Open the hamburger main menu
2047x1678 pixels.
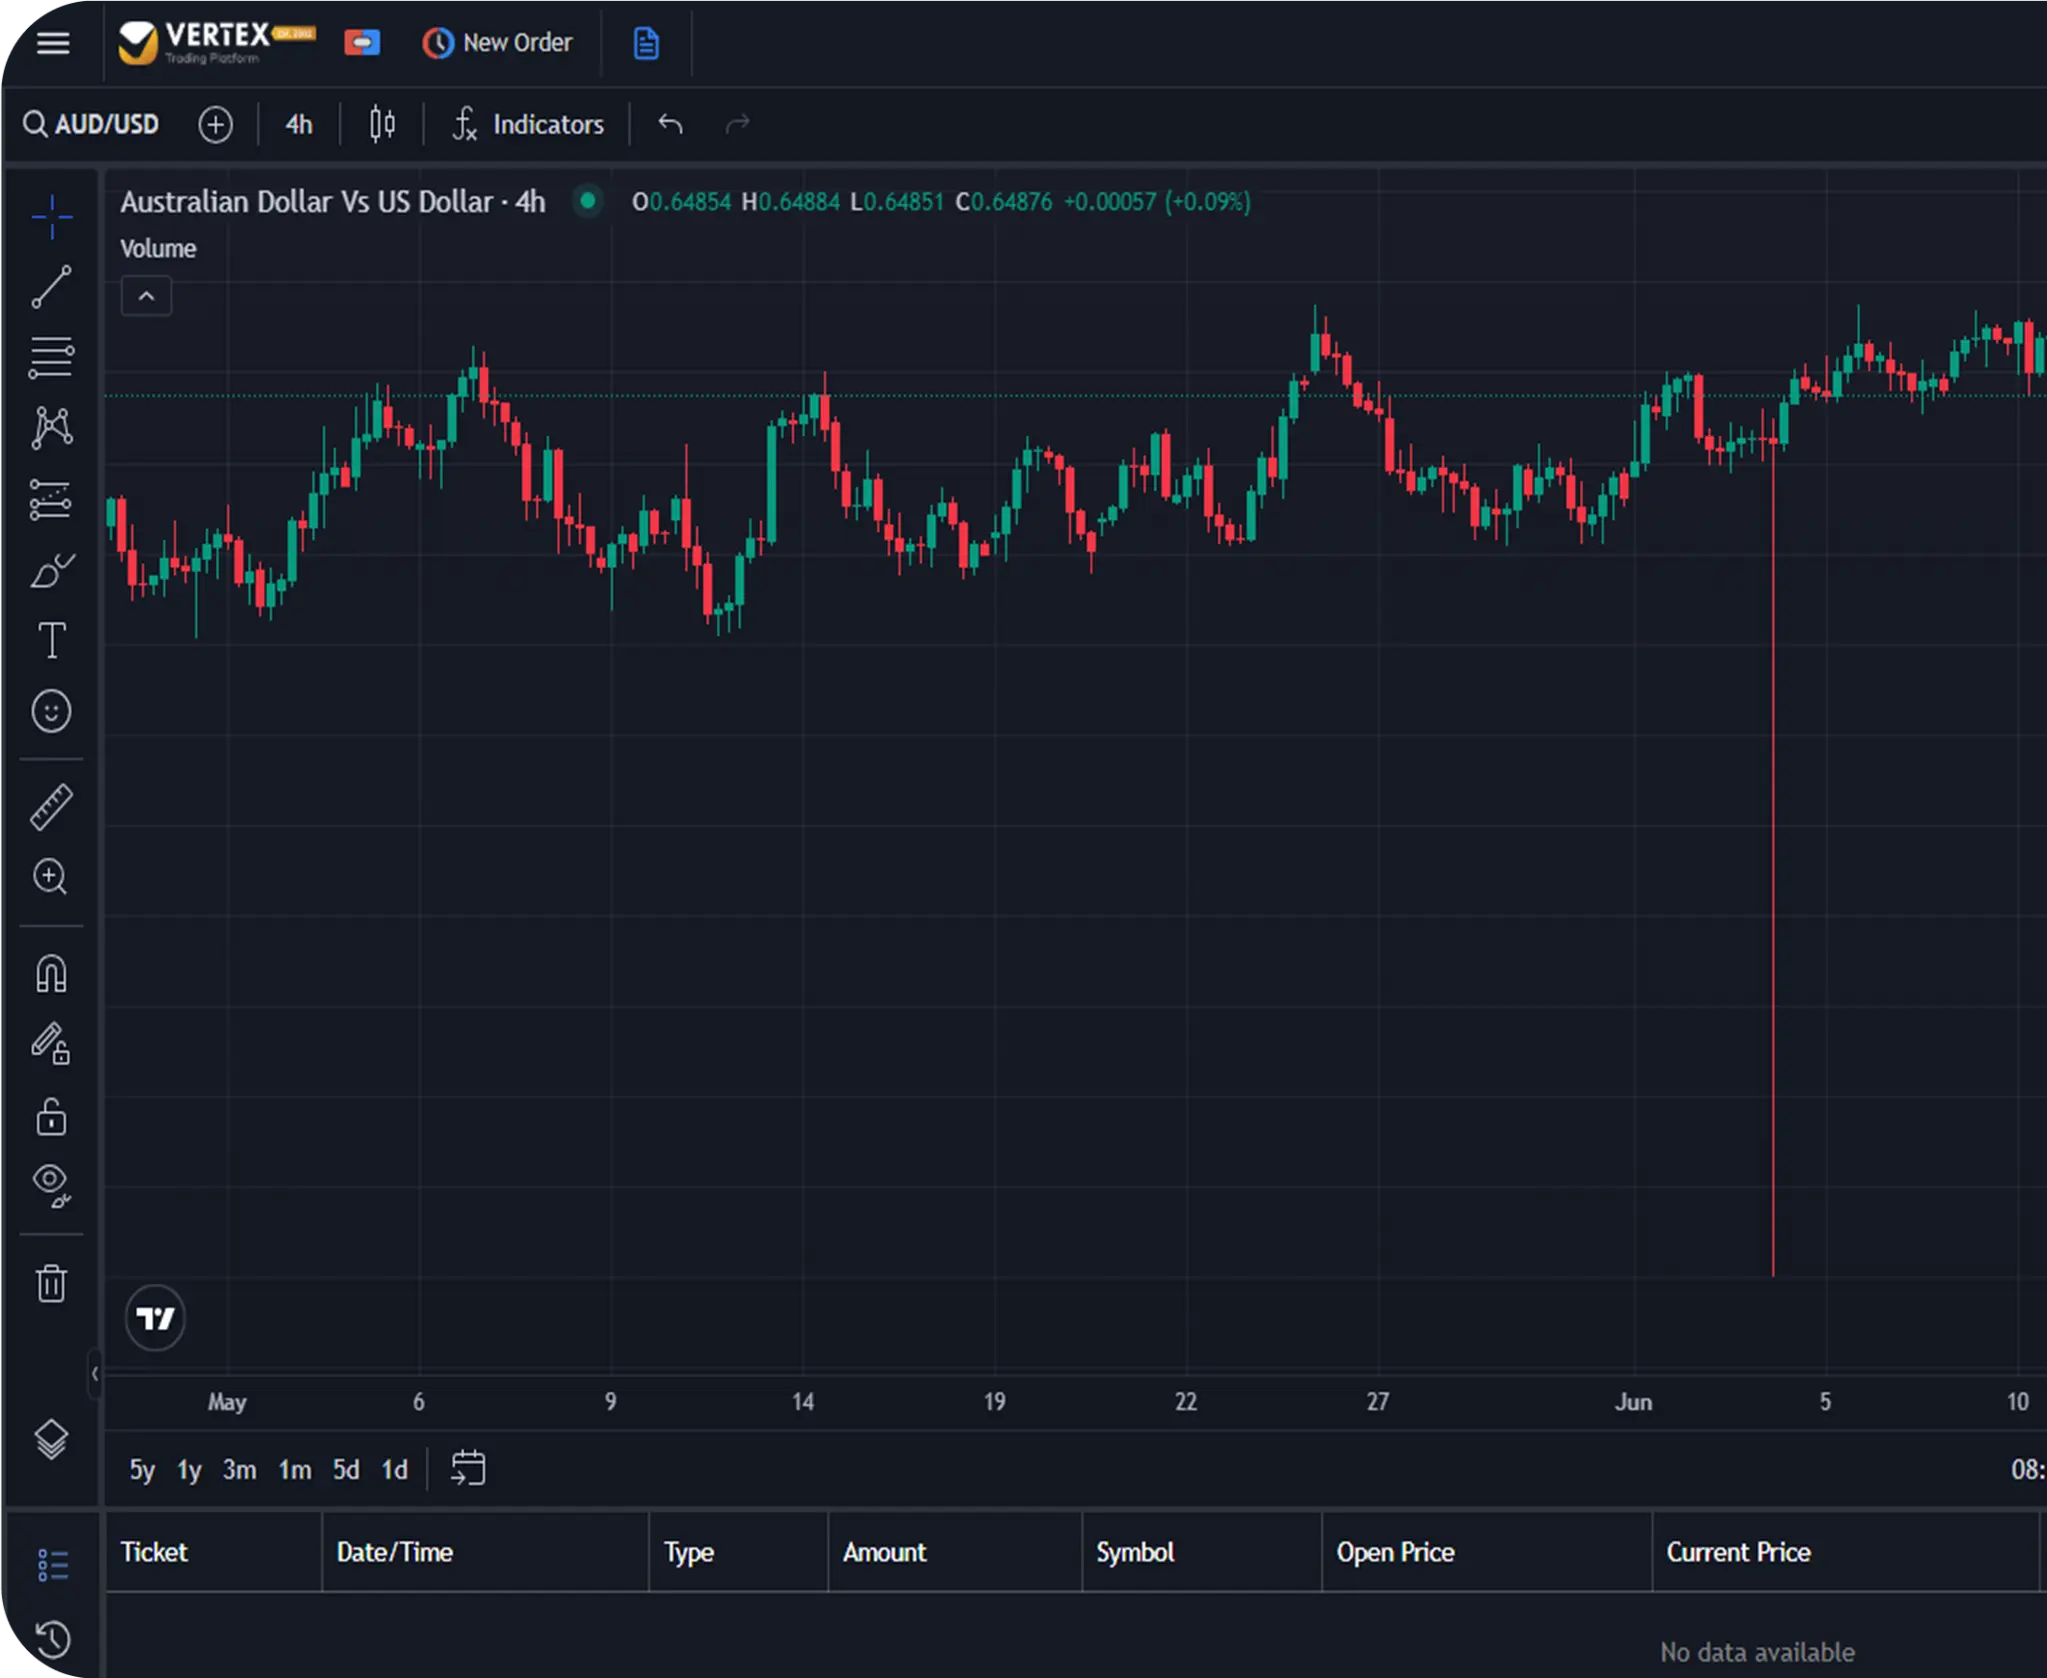(x=53, y=43)
